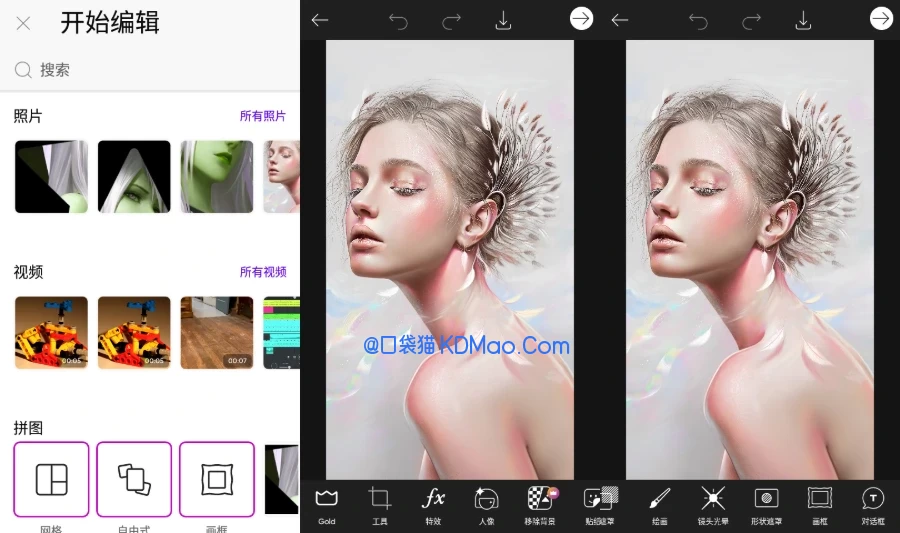
Task: Click the 搜索 search field
Action: (x=149, y=70)
